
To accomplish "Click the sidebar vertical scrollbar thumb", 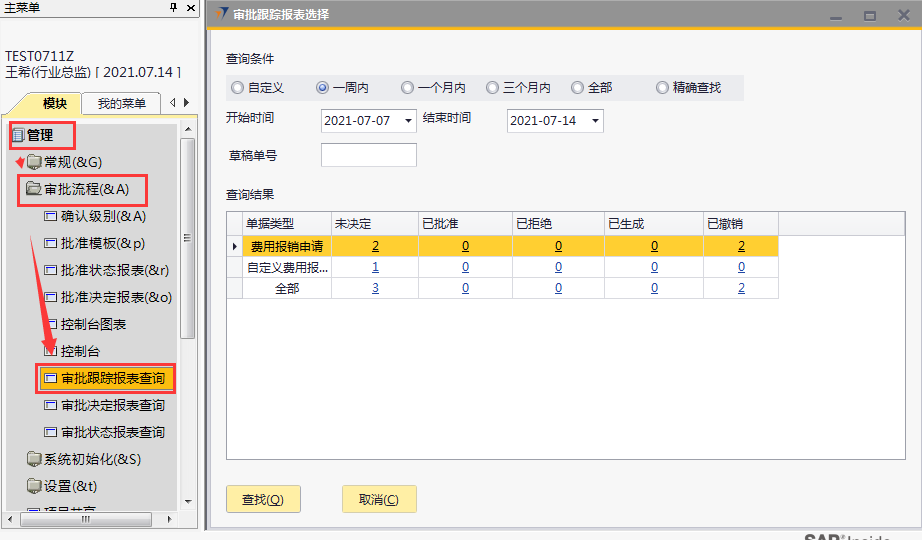I will pyautogui.click(x=187, y=238).
